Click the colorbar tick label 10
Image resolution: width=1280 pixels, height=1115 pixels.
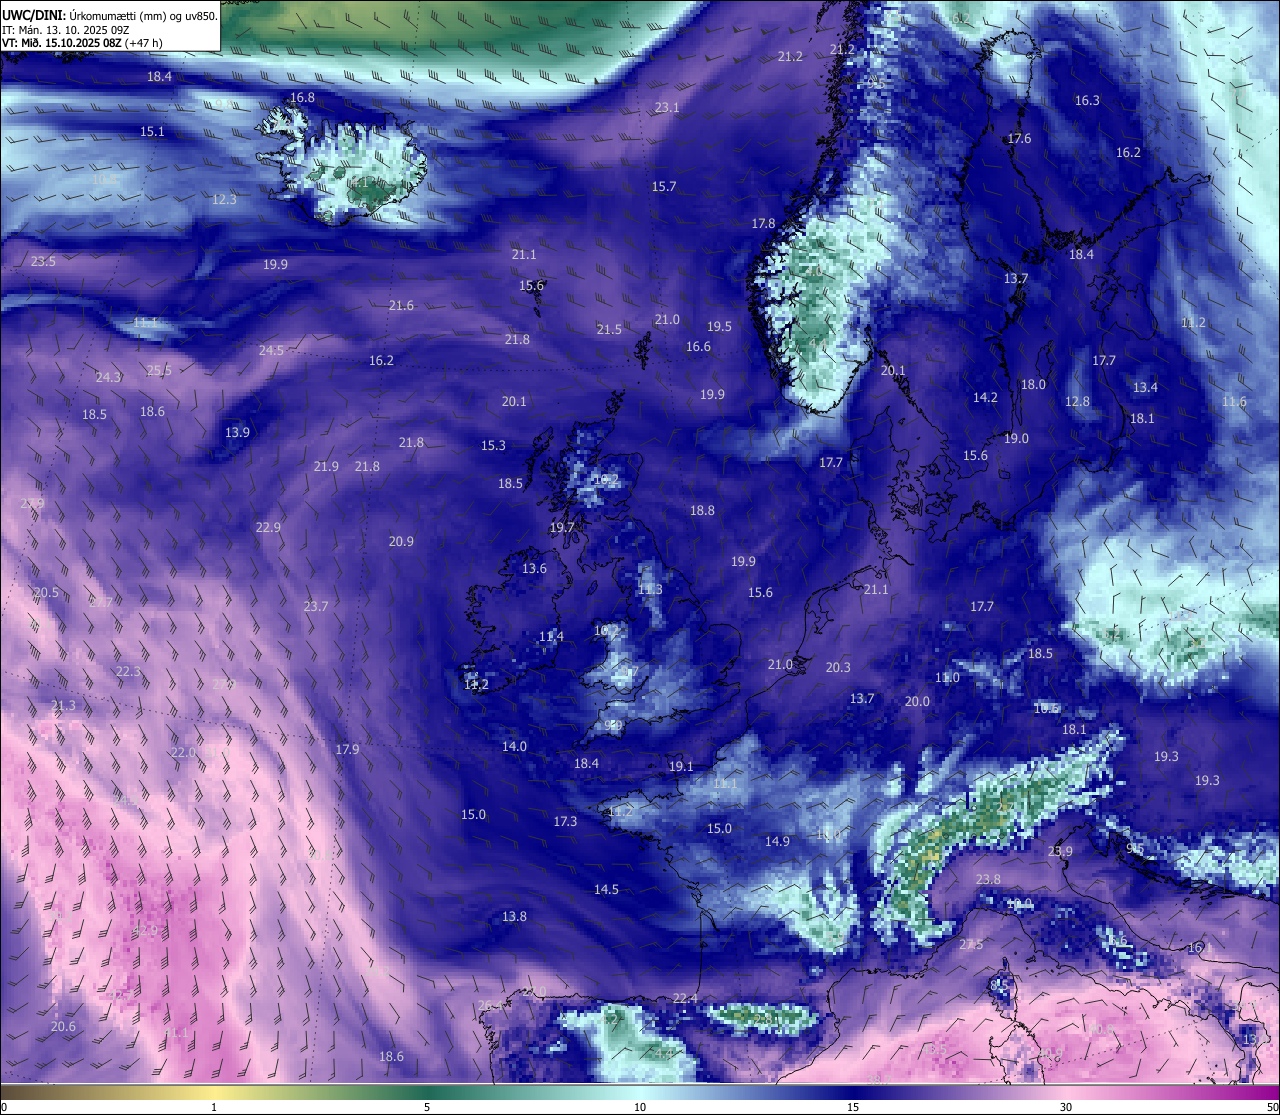[640, 1107]
